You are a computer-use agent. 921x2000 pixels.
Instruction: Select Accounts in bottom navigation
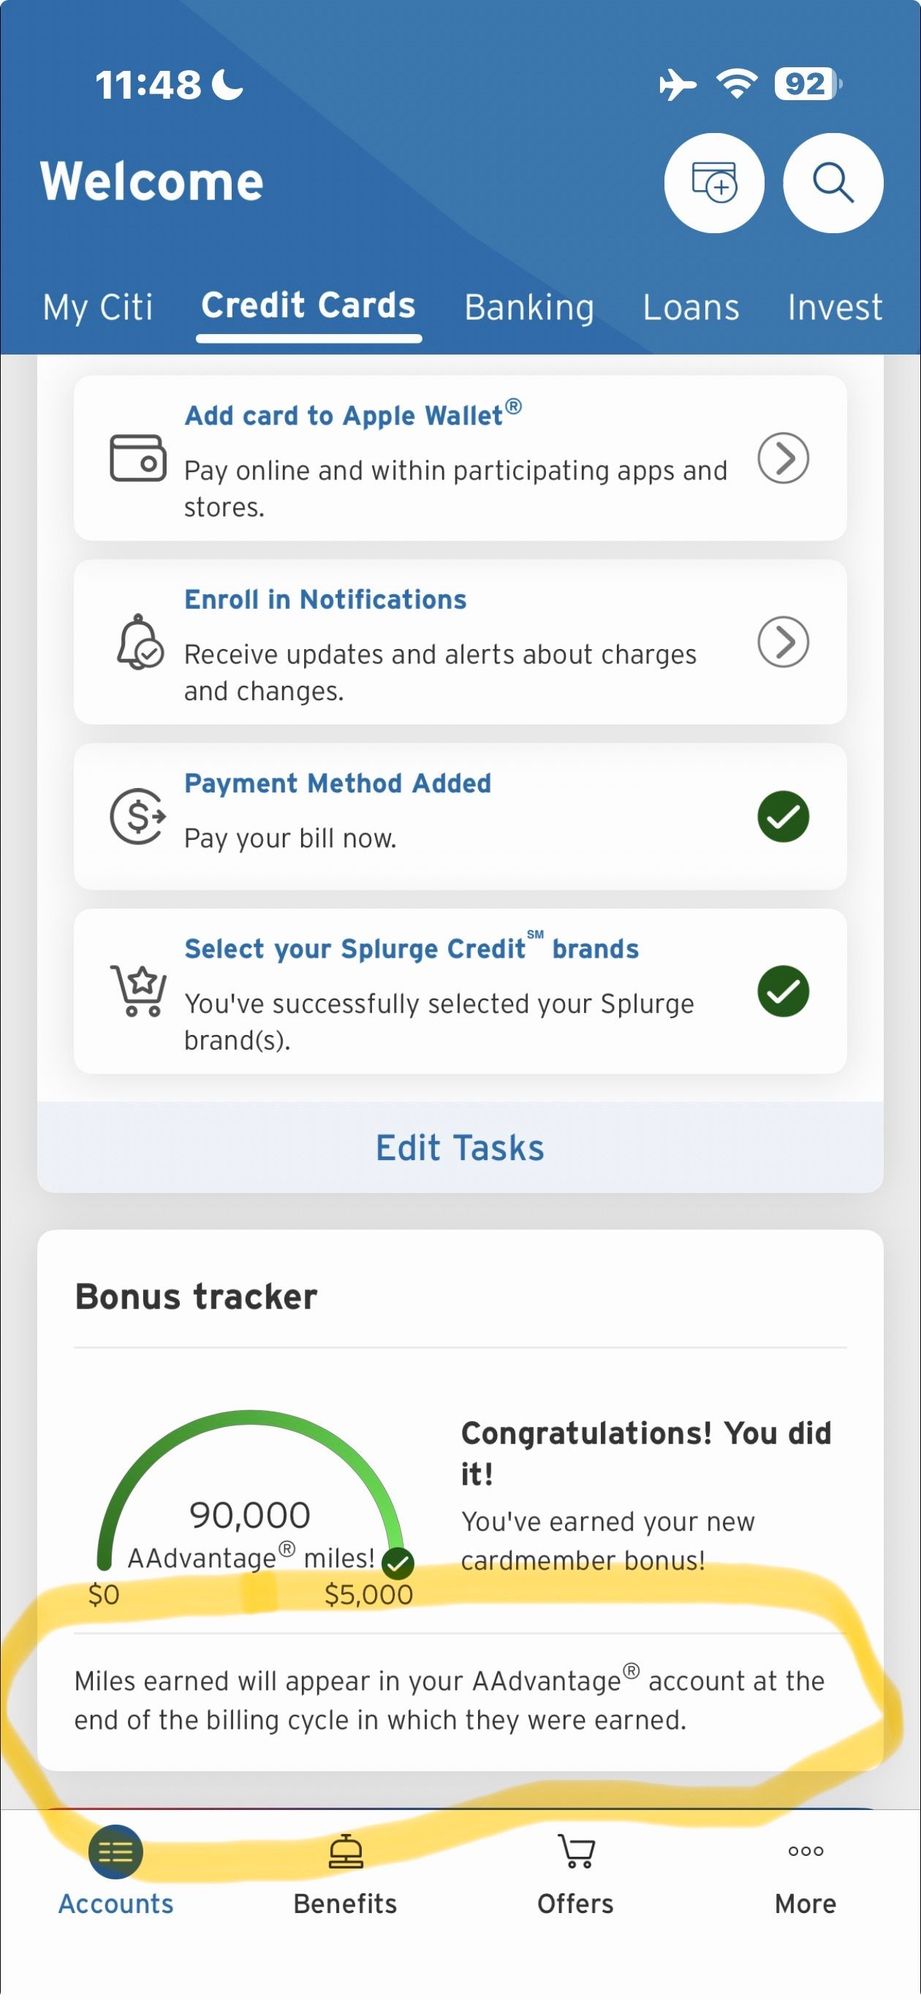(x=115, y=1872)
